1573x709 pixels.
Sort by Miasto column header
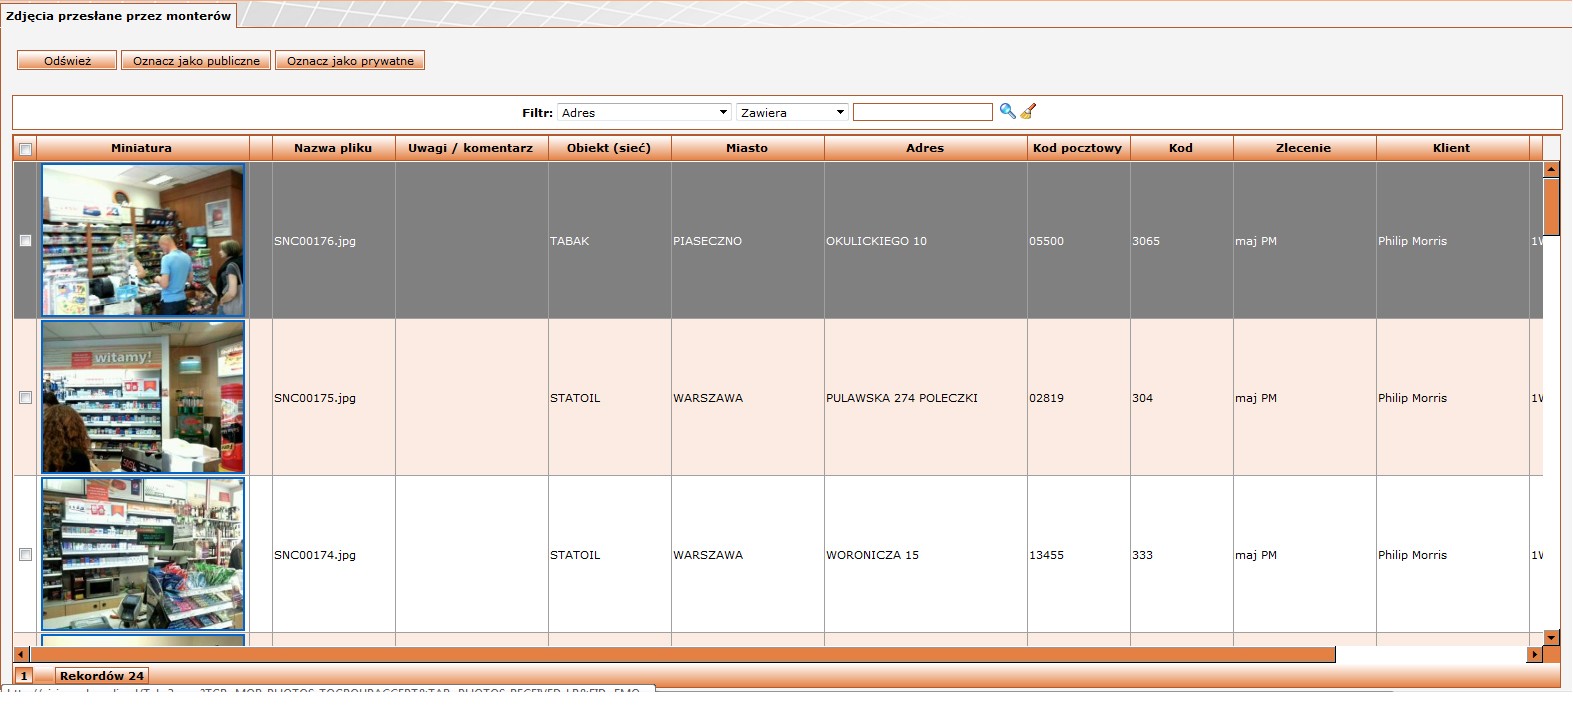[747, 148]
